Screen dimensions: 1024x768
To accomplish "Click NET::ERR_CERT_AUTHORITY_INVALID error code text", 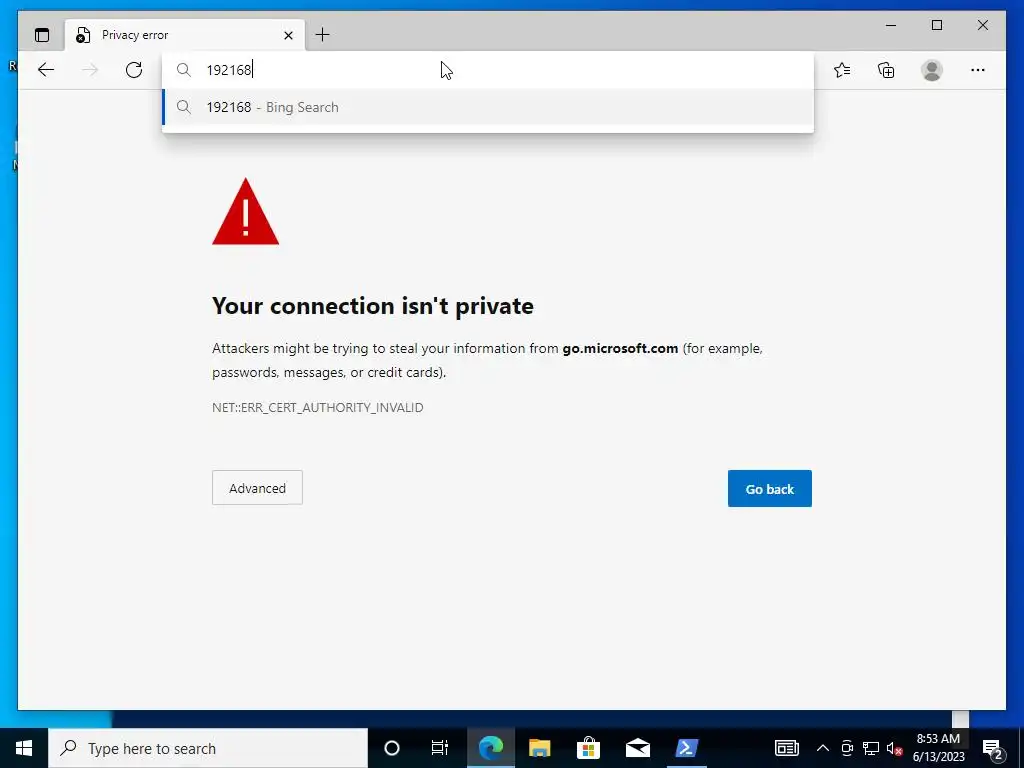I will 317,408.
